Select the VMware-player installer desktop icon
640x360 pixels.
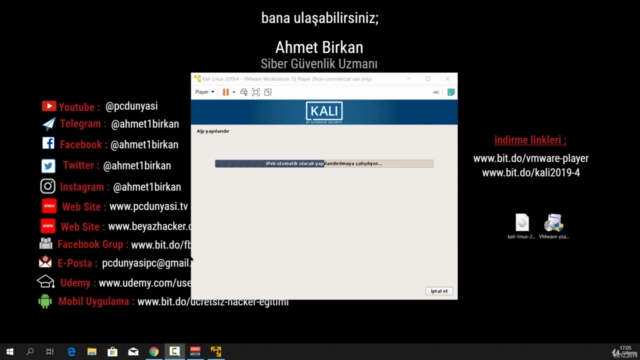pyautogui.click(x=553, y=226)
